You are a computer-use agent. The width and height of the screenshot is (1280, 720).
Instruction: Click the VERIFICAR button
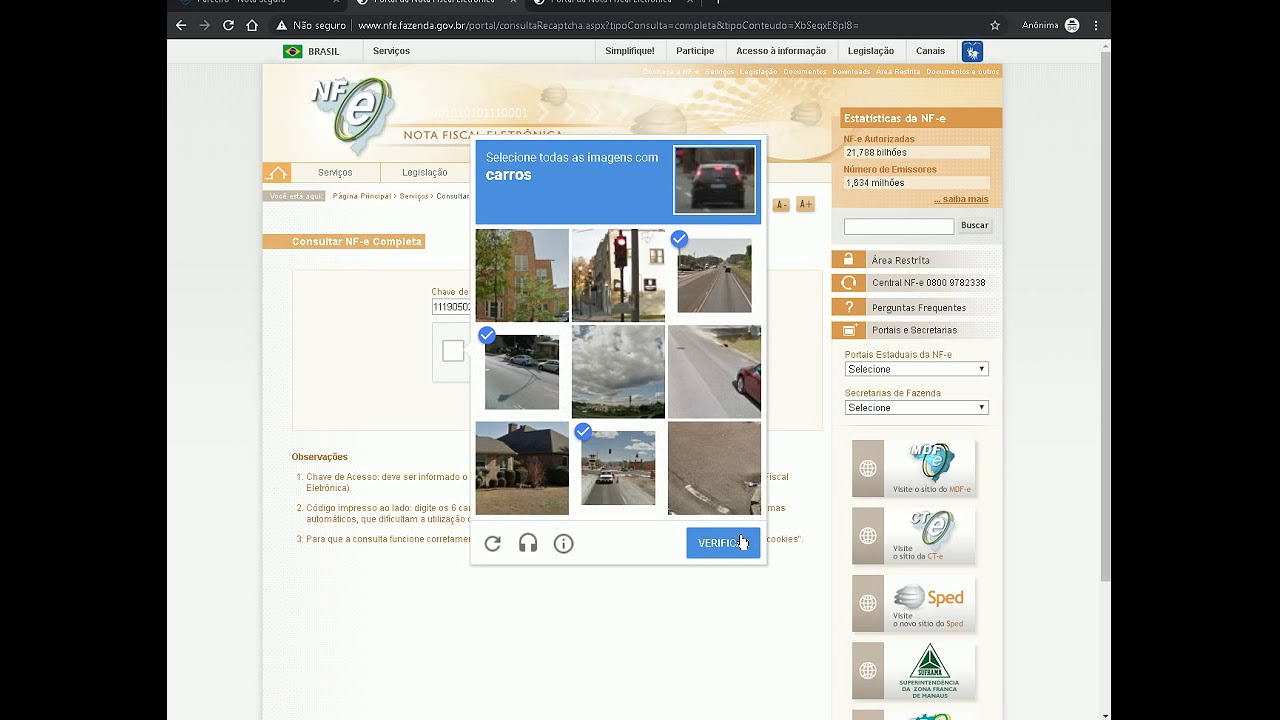pyautogui.click(x=723, y=543)
